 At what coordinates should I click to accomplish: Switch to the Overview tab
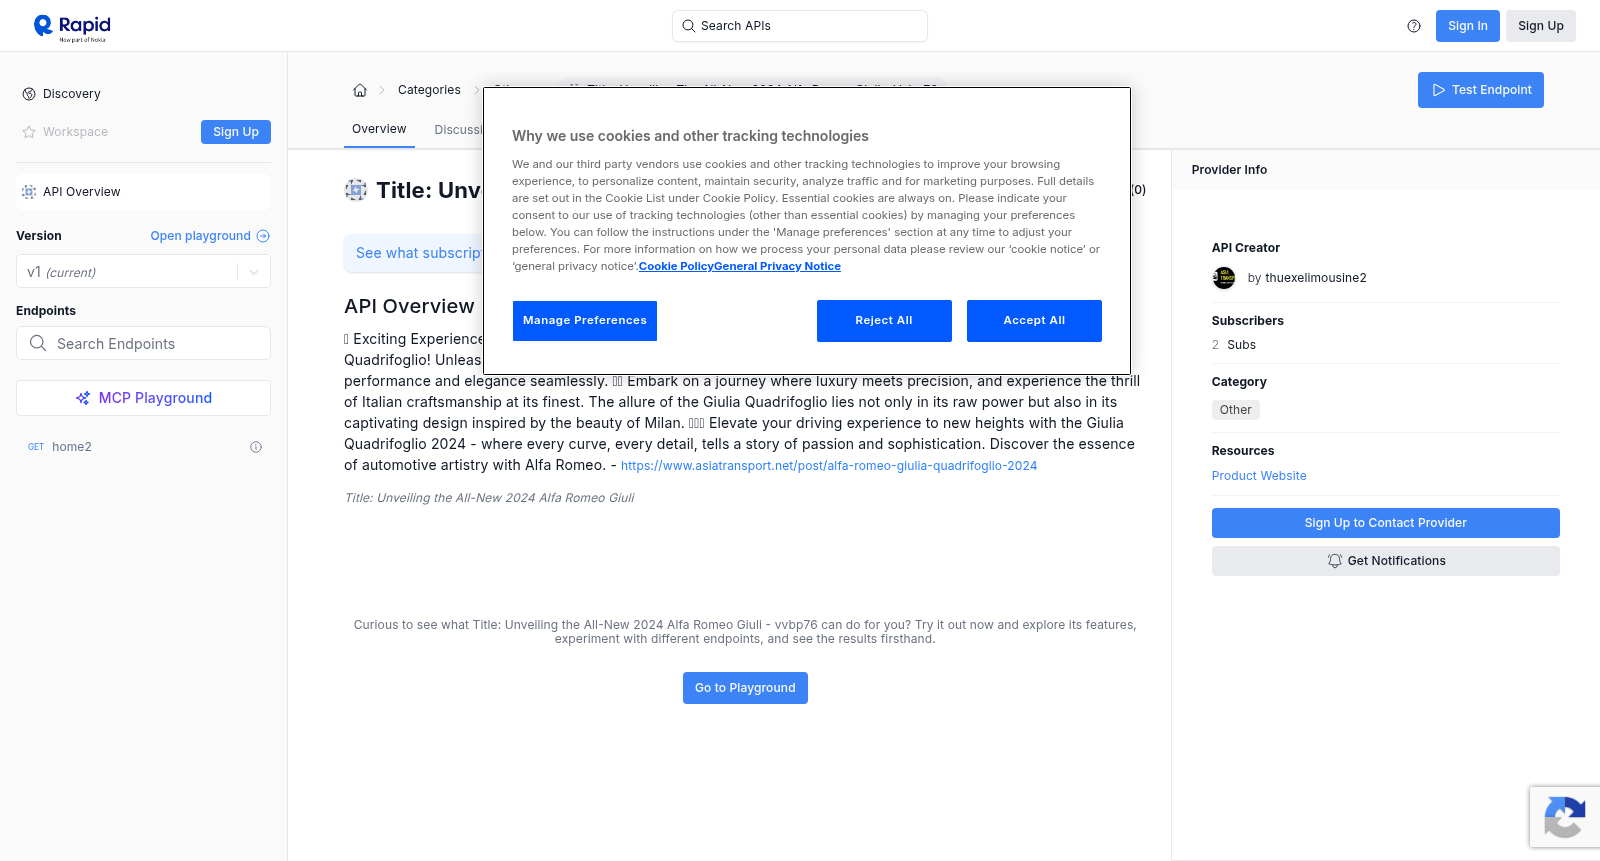pos(379,129)
